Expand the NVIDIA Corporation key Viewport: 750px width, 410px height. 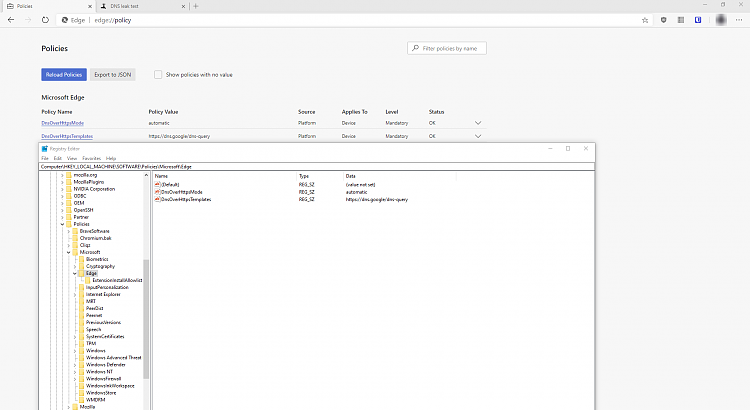[62, 189]
